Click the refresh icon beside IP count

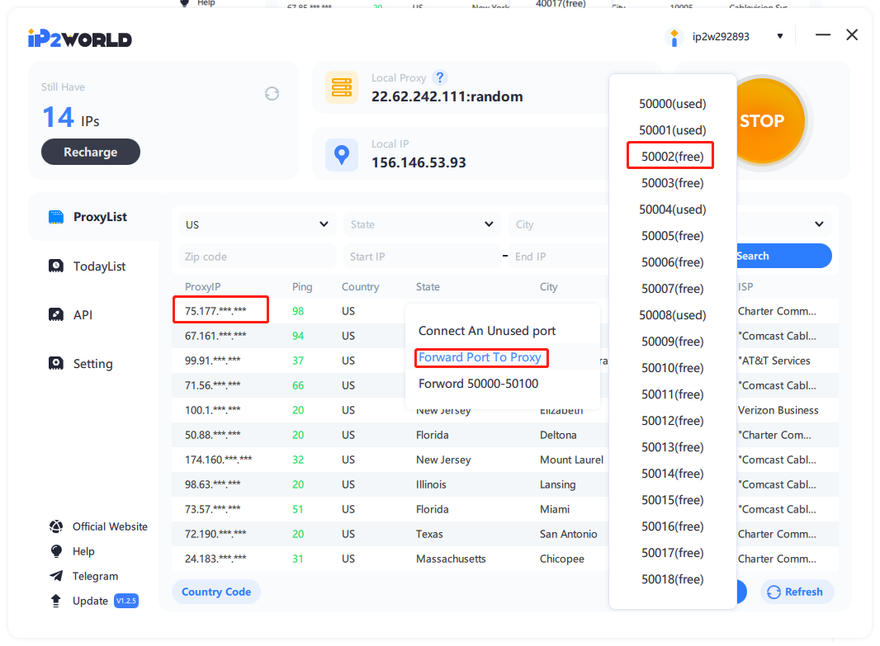[x=272, y=93]
